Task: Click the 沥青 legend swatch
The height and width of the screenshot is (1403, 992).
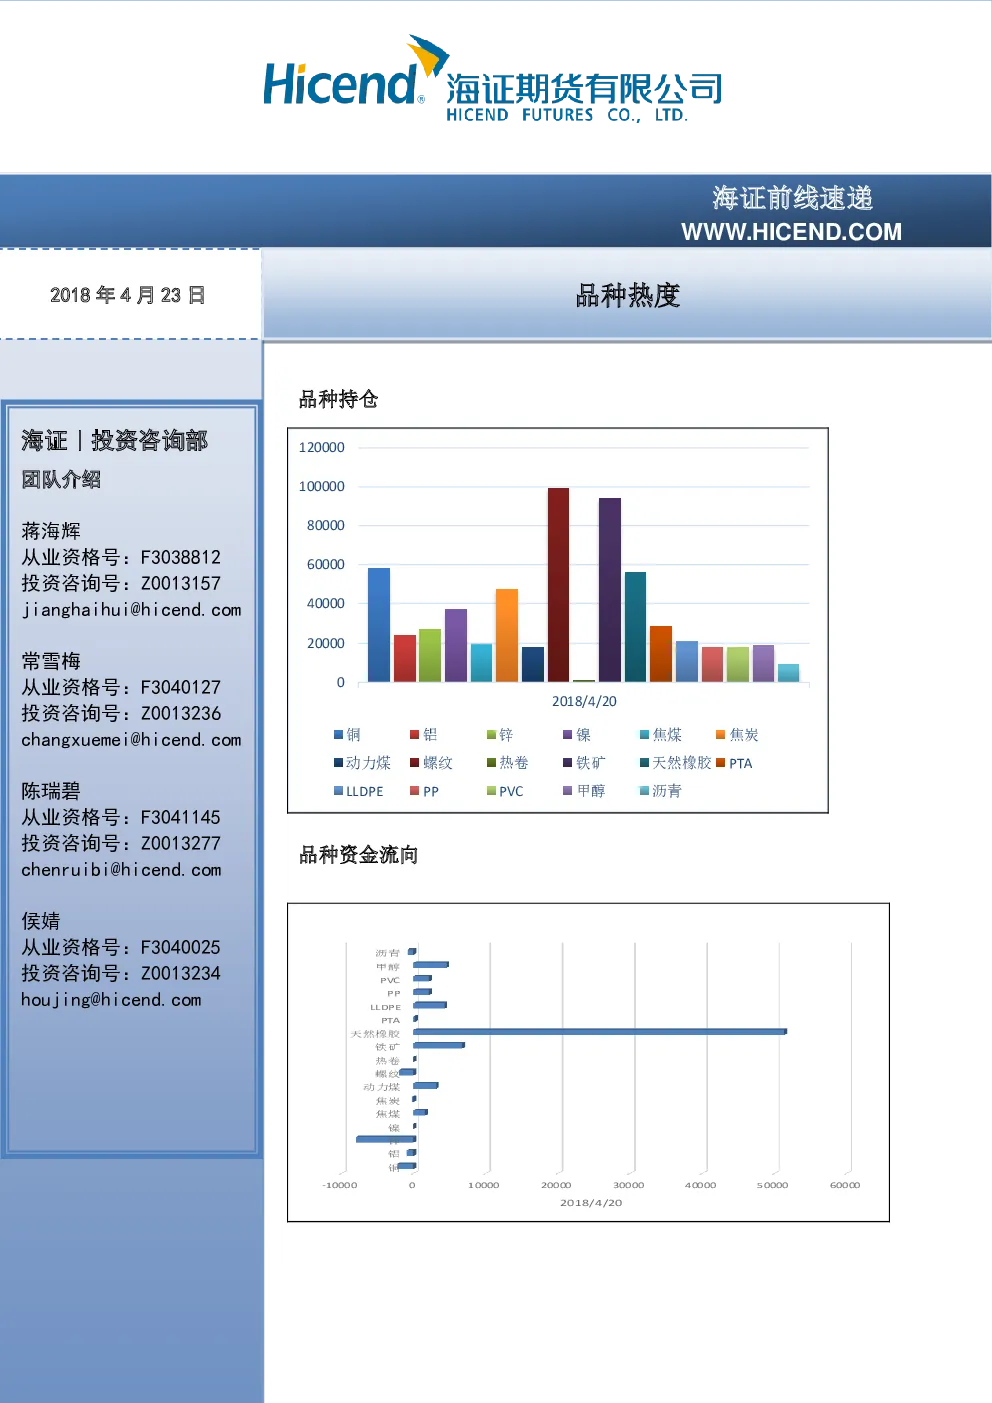Action: (x=645, y=791)
